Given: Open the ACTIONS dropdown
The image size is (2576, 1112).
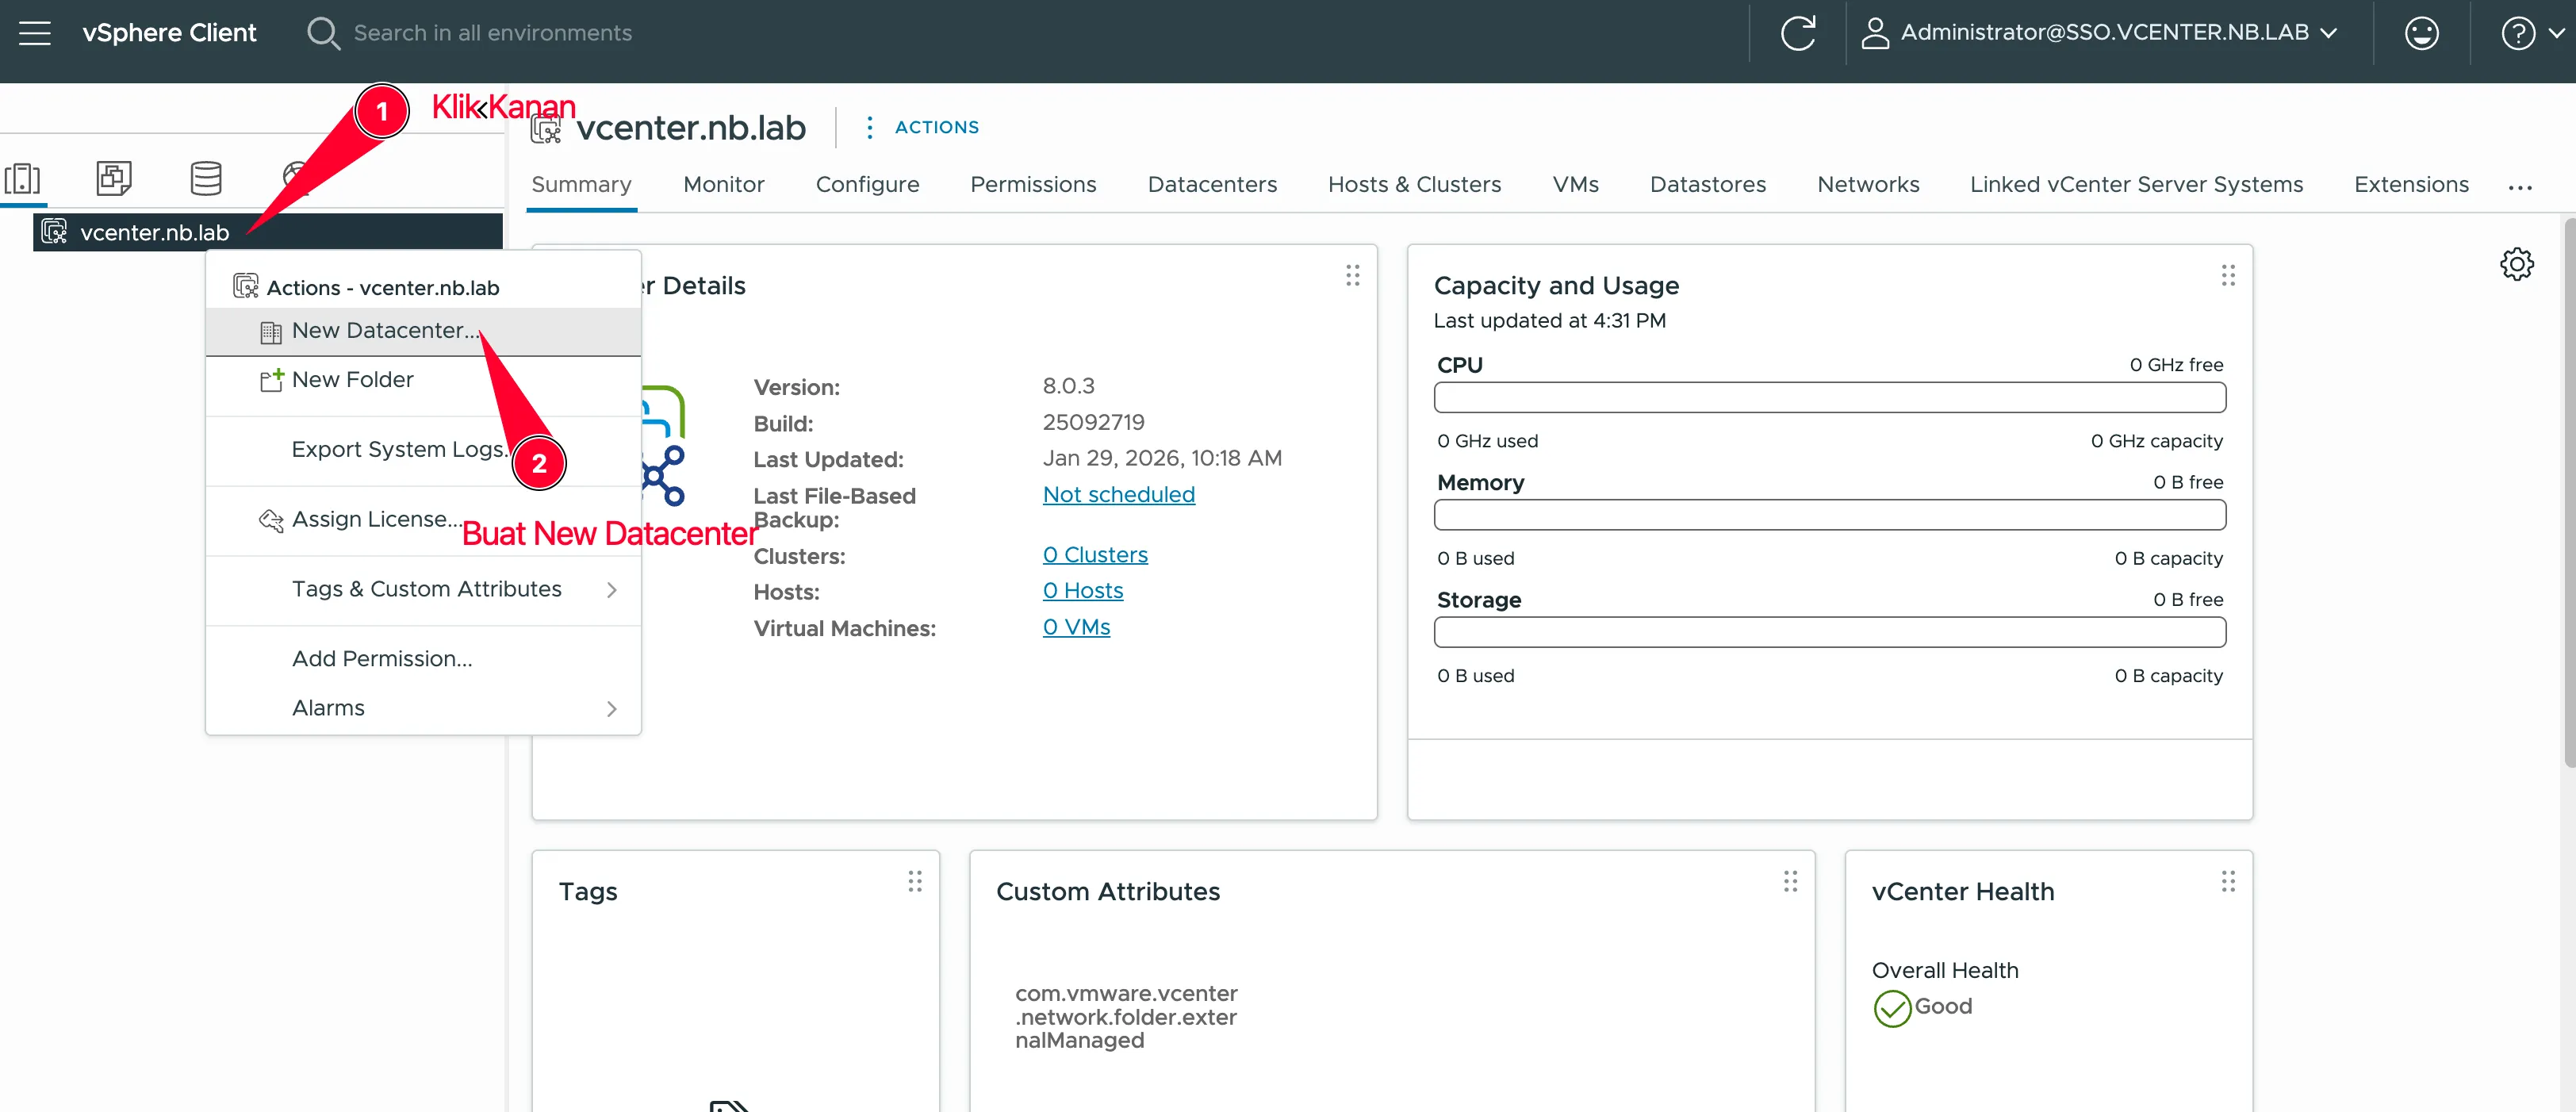Looking at the screenshot, I should [936, 127].
